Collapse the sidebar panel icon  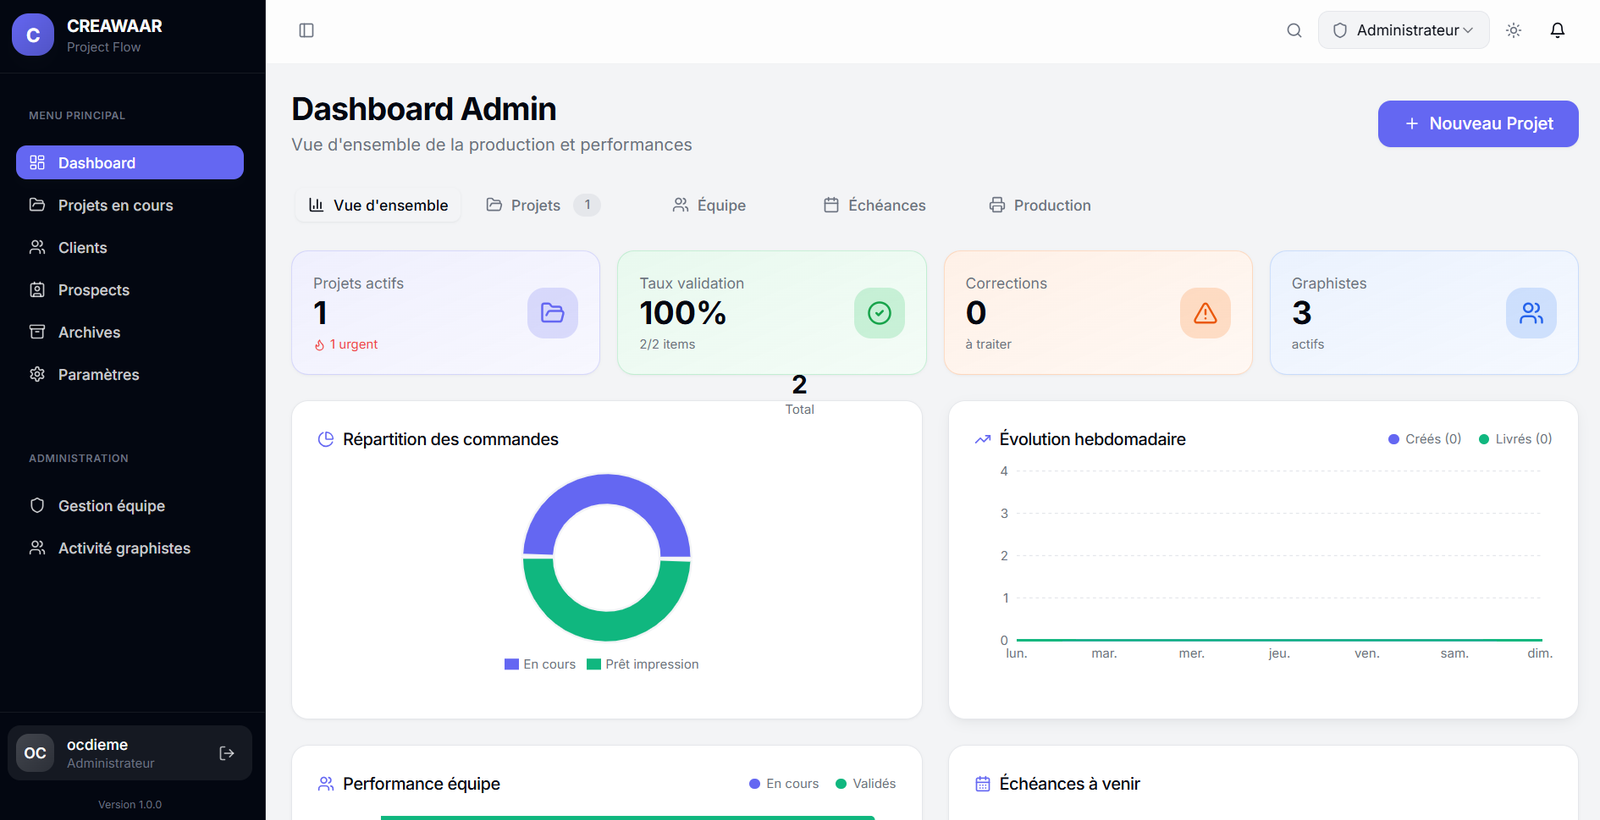(x=306, y=30)
